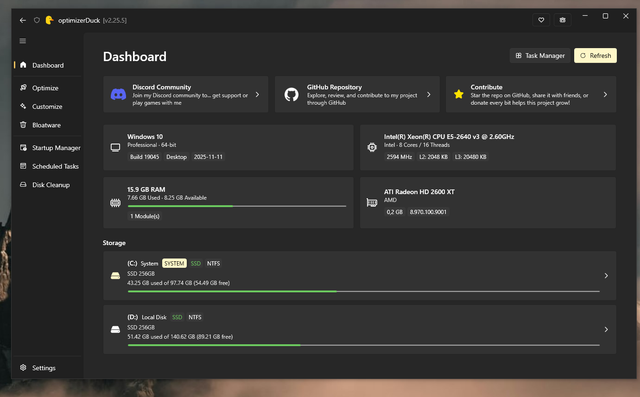Click the Settings gear icon
640x397 pixels.
tap(23, 368)
